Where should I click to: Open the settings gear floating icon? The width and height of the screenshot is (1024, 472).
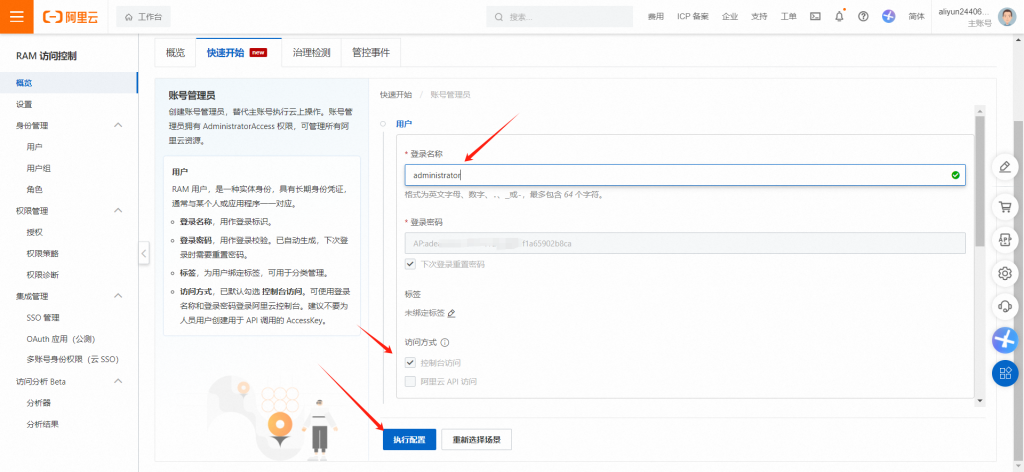pyautogui.click(x=1005, y=273)
